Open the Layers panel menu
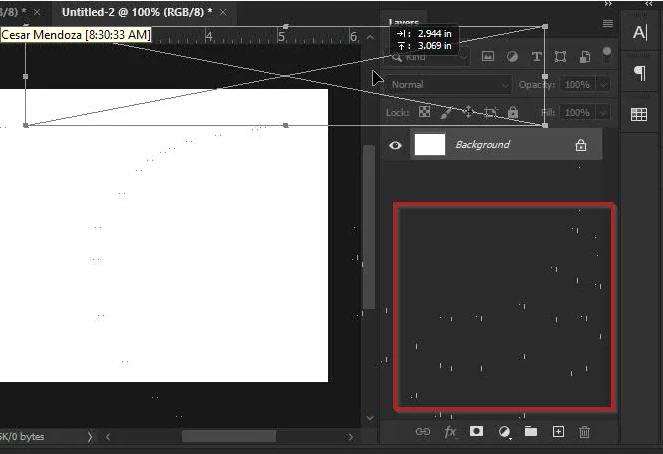 click(x=608, y=23)
